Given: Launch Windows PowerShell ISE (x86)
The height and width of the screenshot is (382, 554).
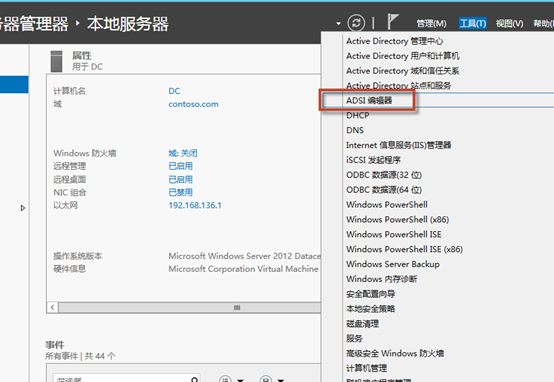Looking at the screenshot, I should point(404,249).
